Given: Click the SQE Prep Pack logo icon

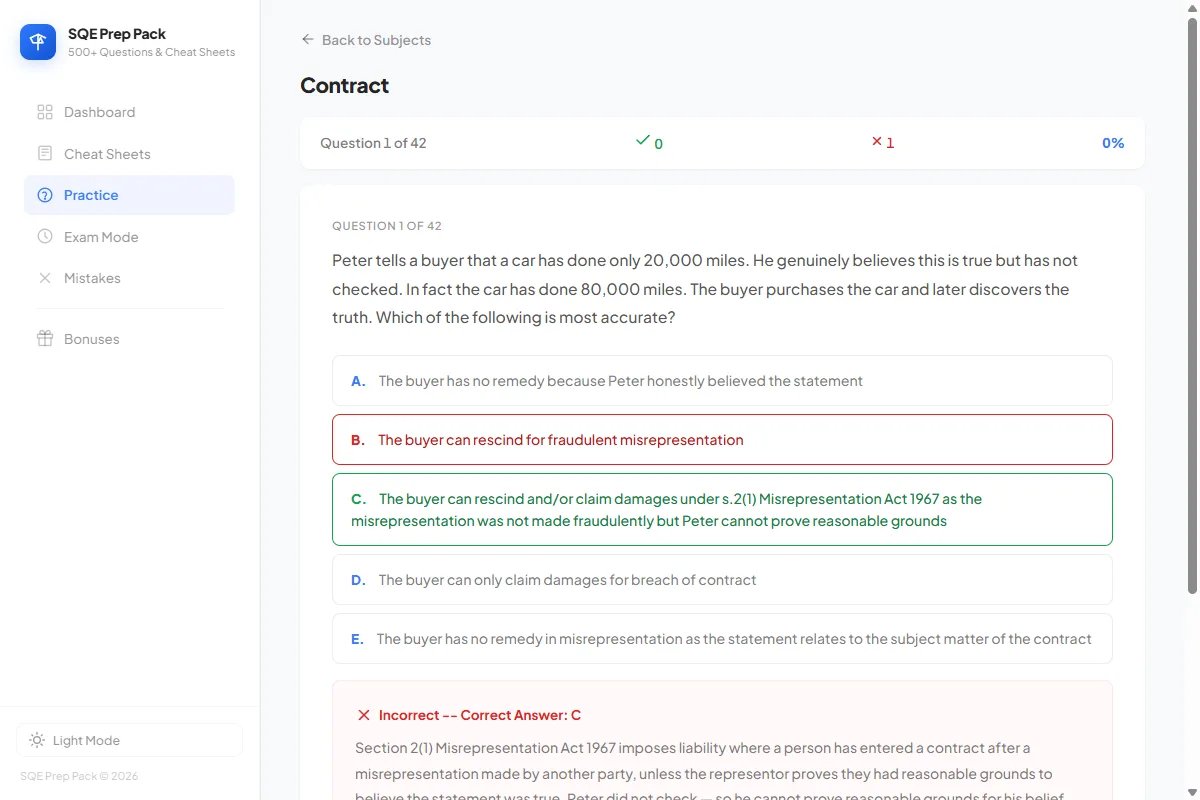Looking at the screenshot, I should click(x=38, y=42).
